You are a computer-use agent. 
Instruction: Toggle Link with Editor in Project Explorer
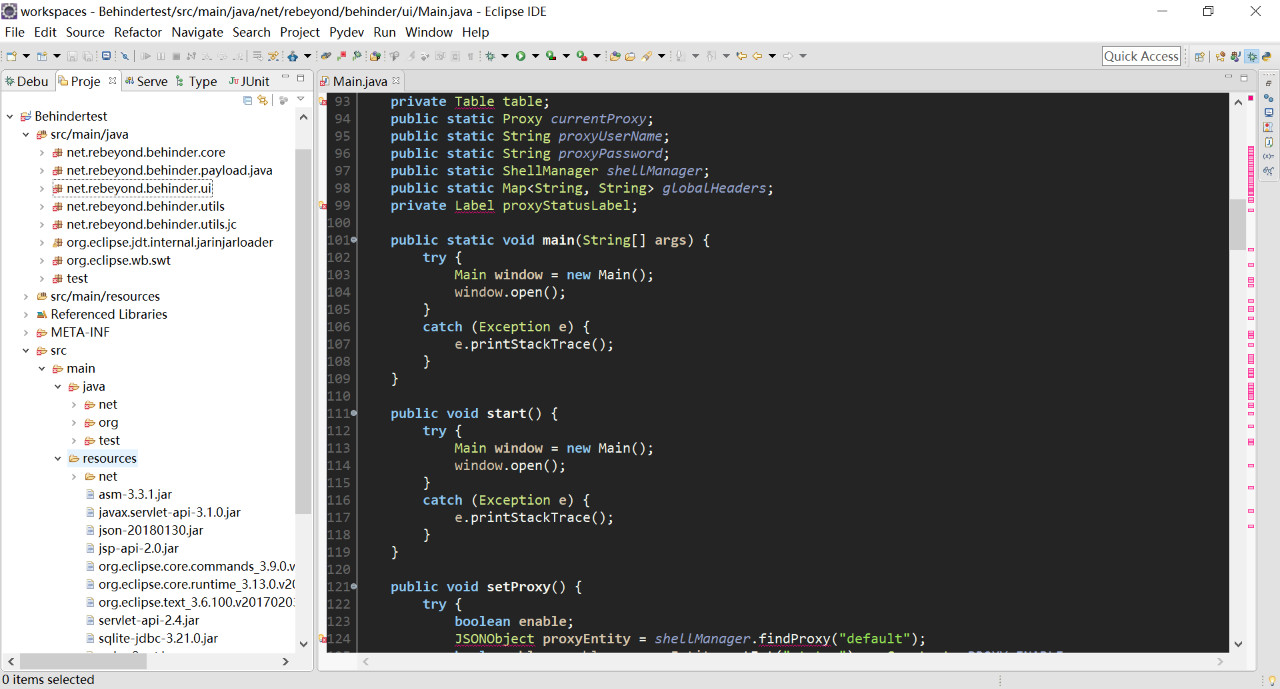pos(263,100)
